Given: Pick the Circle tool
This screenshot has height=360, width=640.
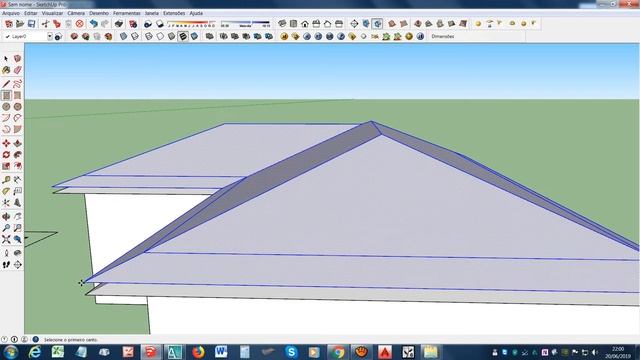Looking at the screenshot, I should (6, 107).
